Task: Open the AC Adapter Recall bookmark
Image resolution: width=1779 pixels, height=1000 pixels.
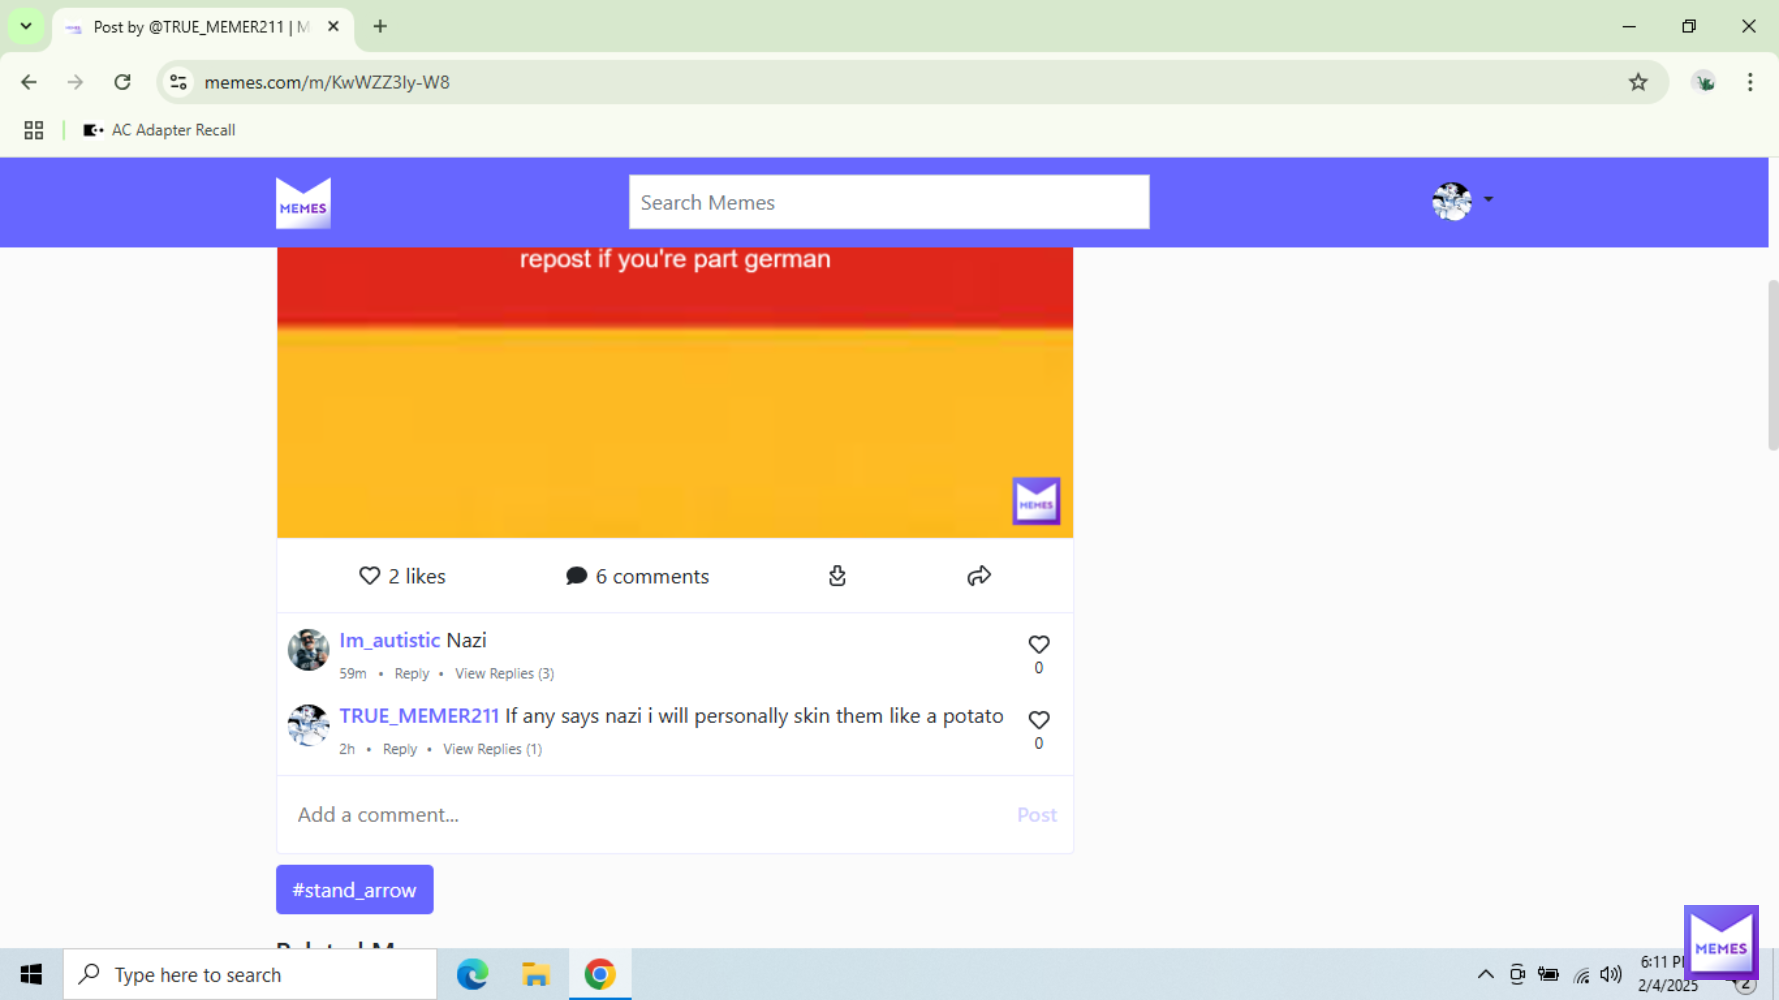Action: [x=159, y=130]
